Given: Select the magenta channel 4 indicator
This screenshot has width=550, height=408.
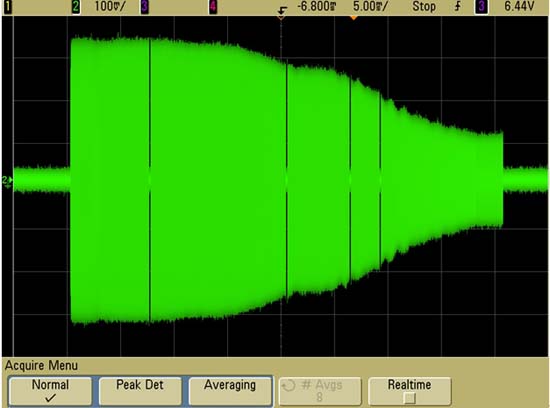Looking at the screenshot, I should [213, 7].
